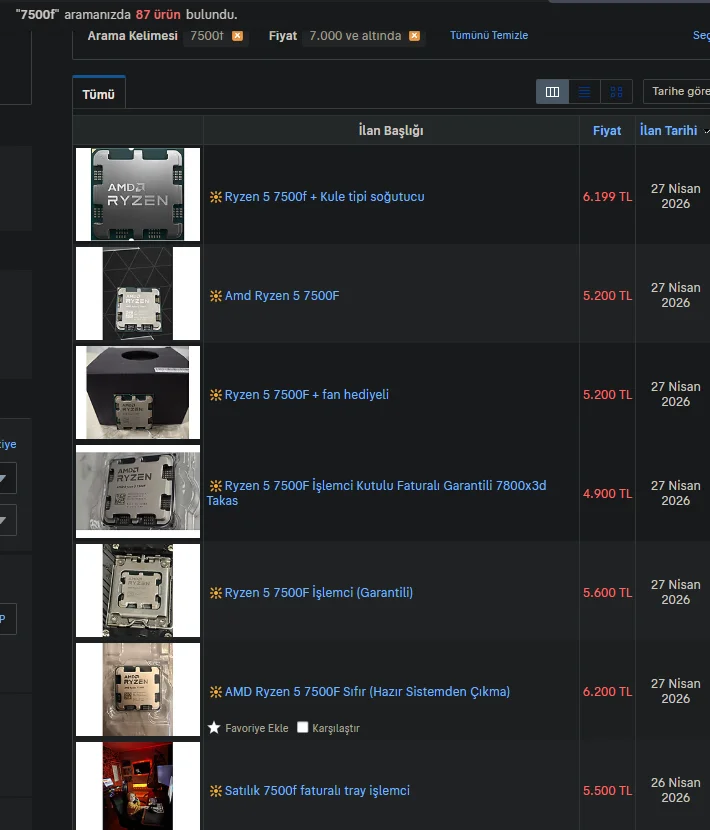Click the highlight icon before Amd Ryzen 5 7500F
Image resolution: width=710 pixels, height=830 pixels.
pyautogui.click(x=215, y=296)
